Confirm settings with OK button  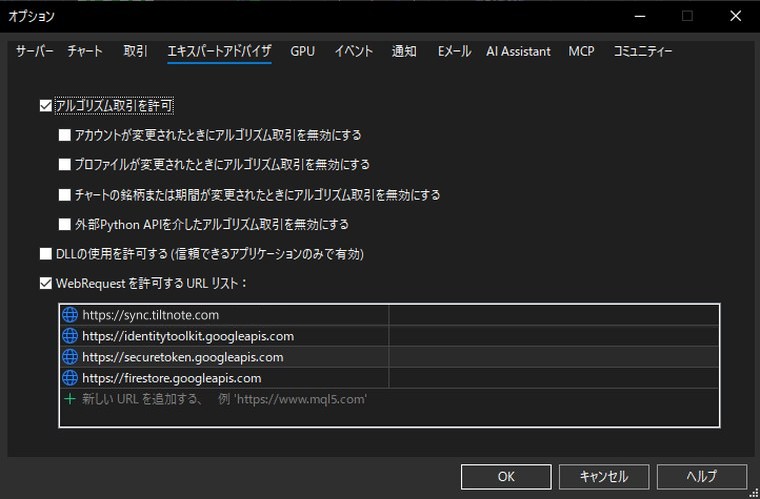point(506,477)
